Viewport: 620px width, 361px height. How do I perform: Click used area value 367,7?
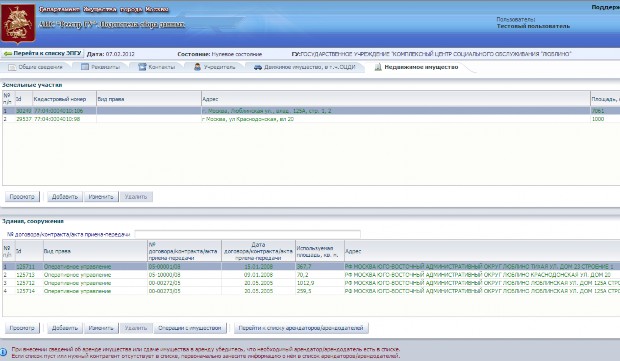click(x=304, y=266)
